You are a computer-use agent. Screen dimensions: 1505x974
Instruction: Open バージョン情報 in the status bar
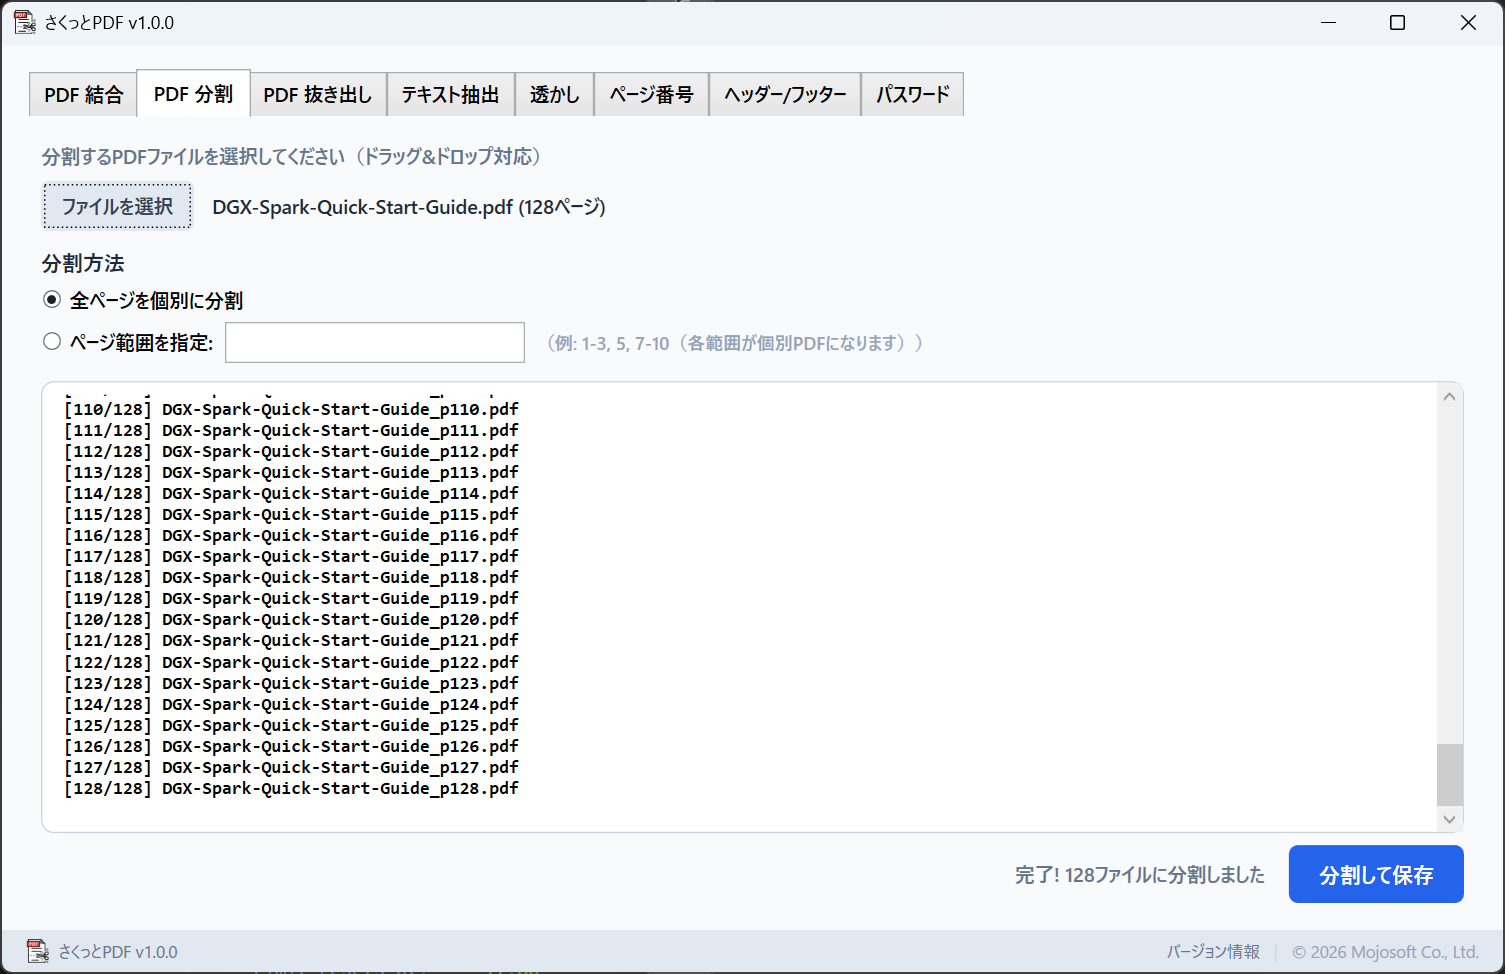click(x=1213, y=951)
